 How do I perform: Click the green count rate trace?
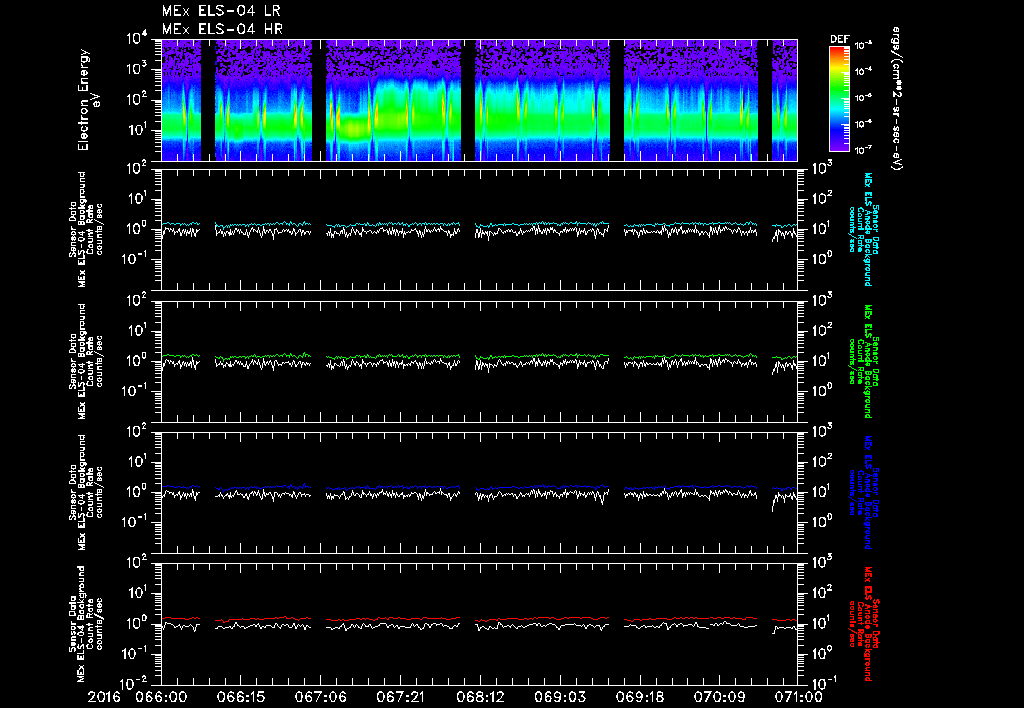[x=392, y=357]
